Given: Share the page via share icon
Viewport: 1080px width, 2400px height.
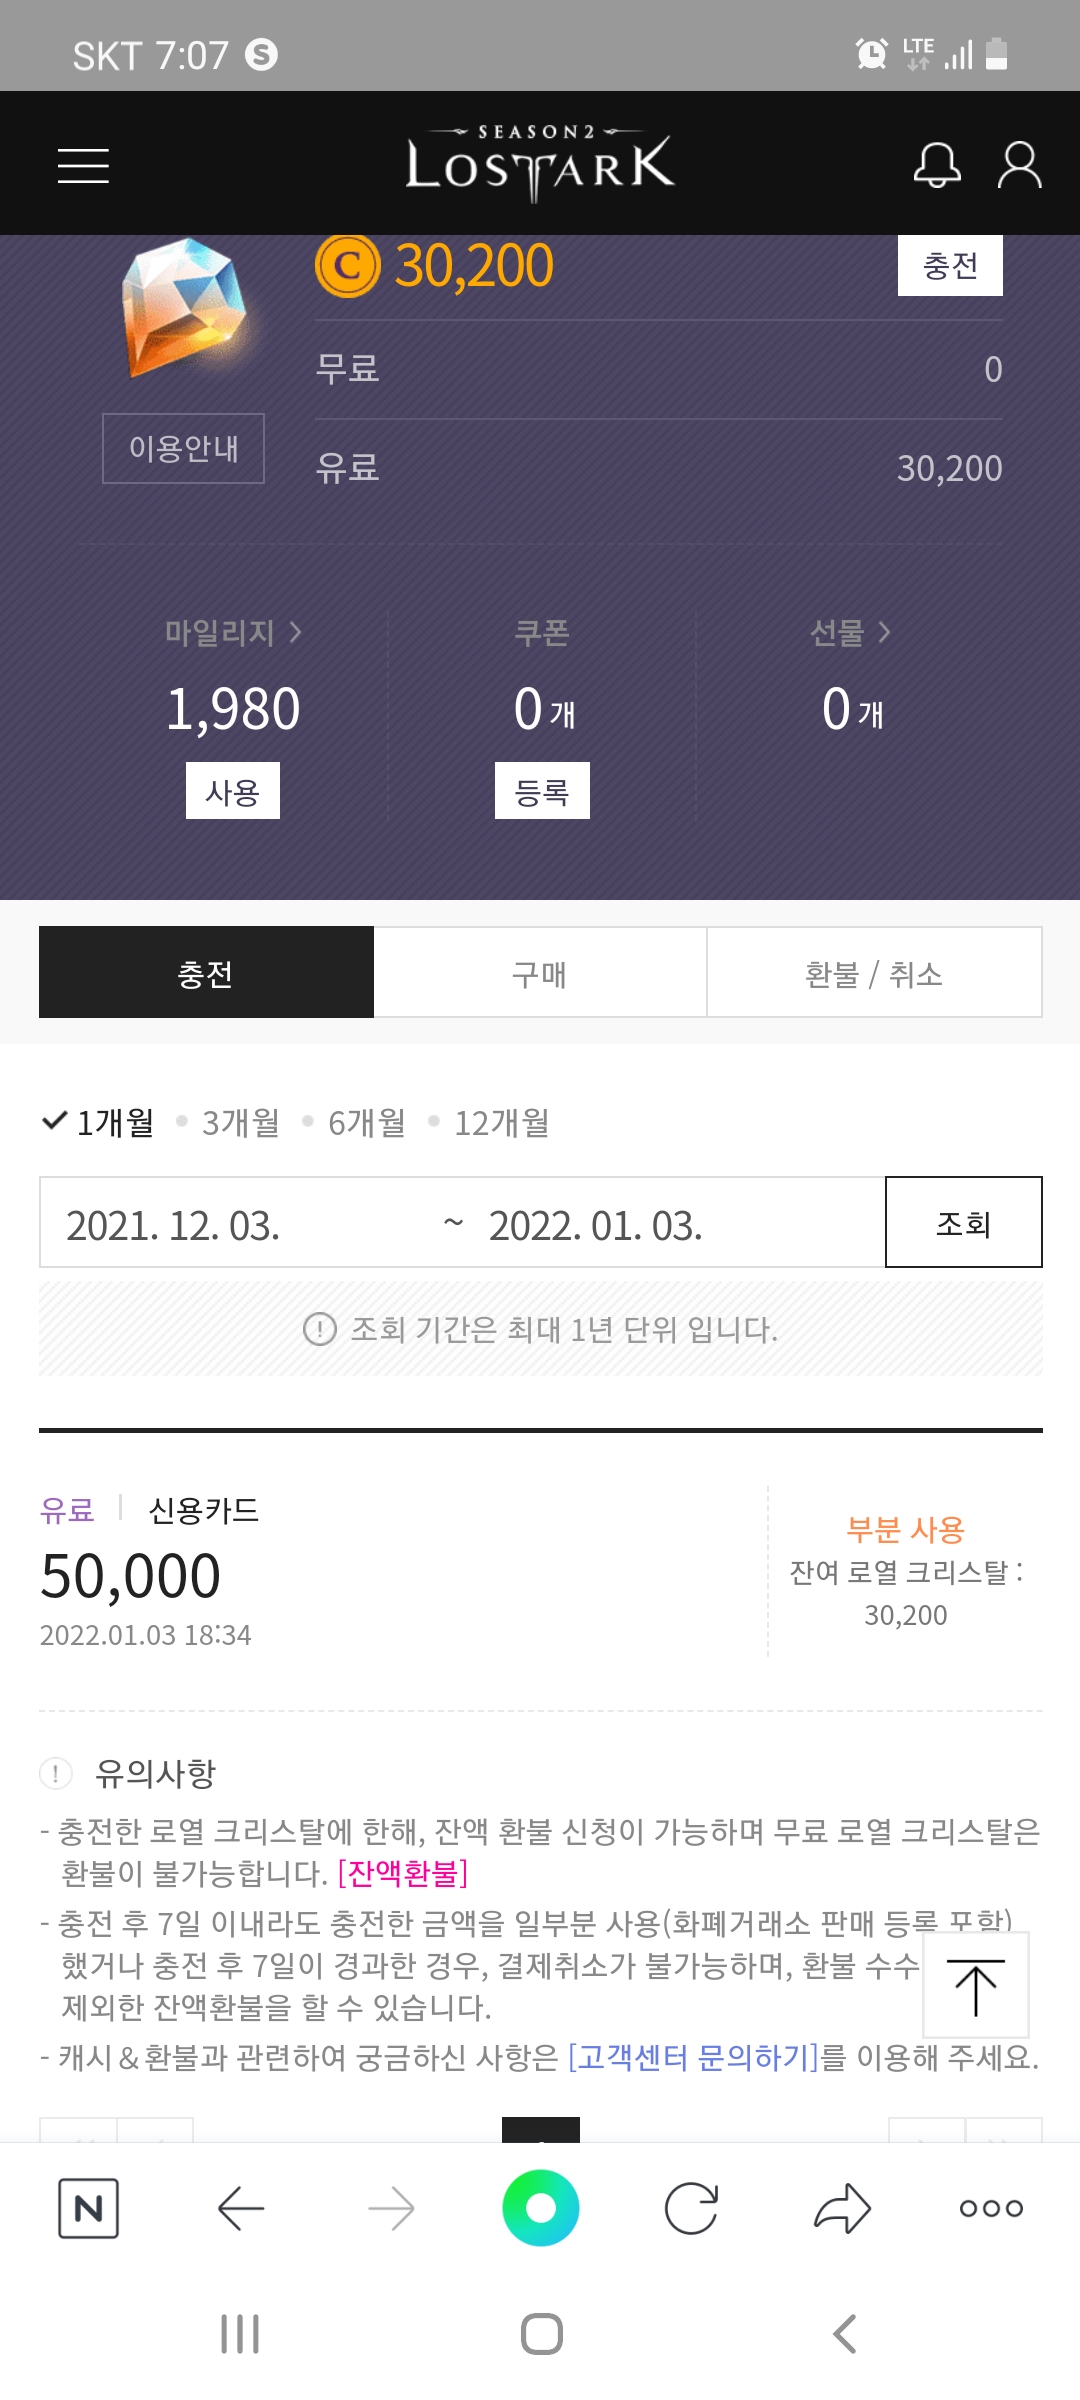Looking at the screenshot, I should pos(842,2208).
